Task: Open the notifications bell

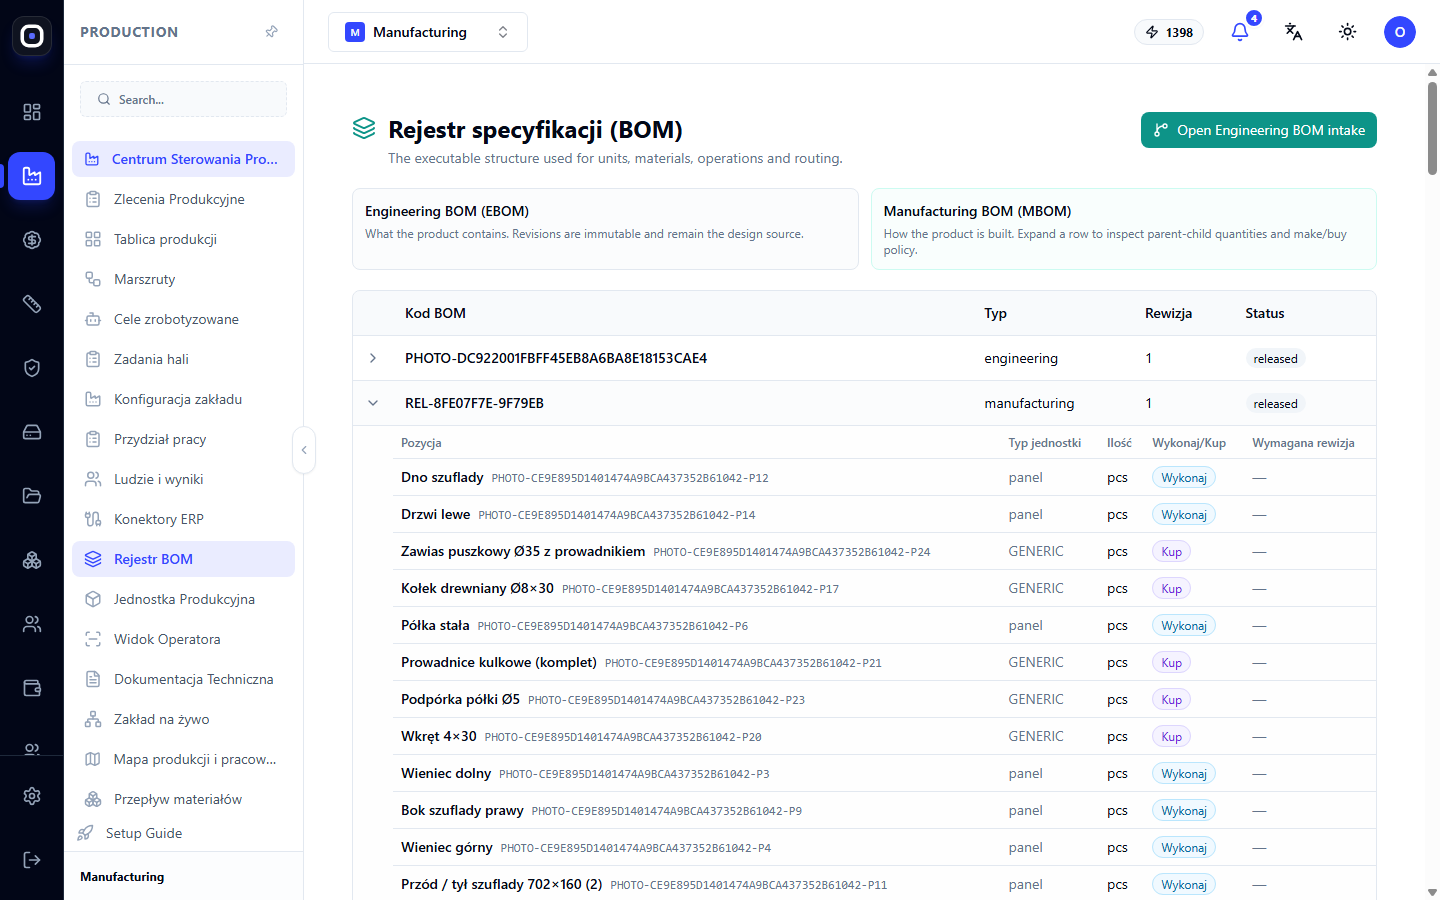Action: (1240, 32)
